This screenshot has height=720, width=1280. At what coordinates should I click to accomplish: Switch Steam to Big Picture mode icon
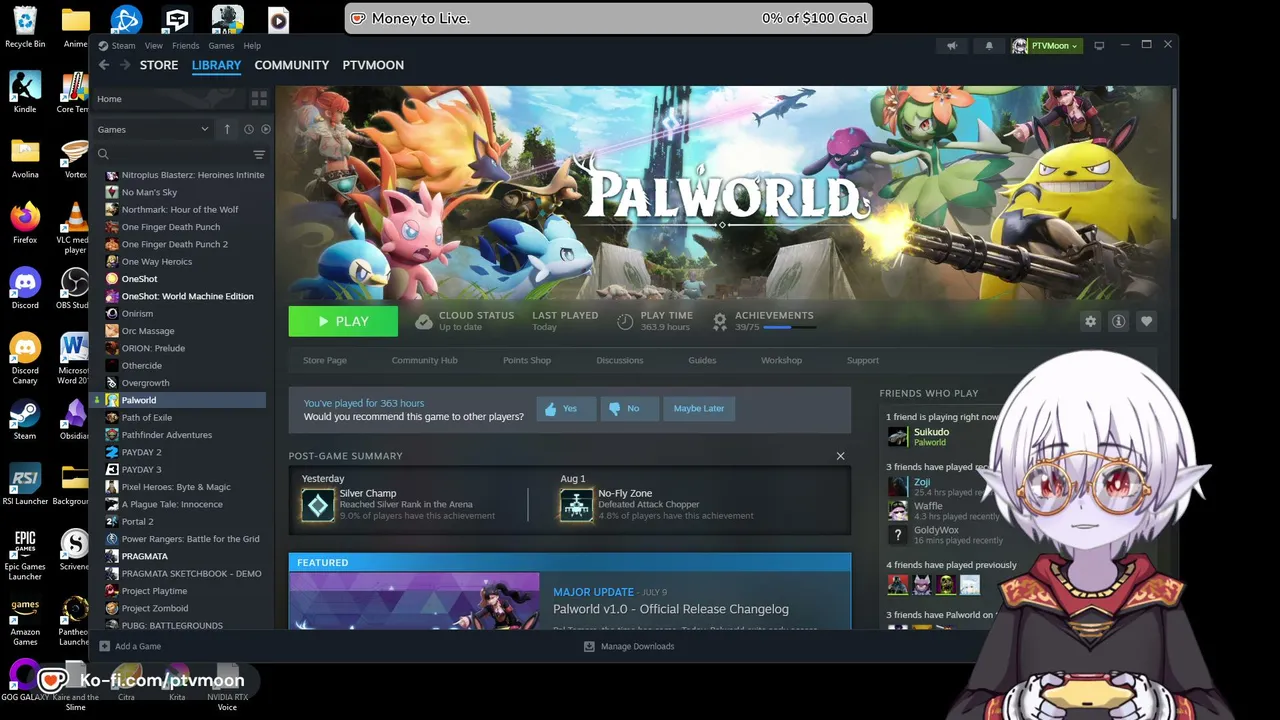(1099, 46)
